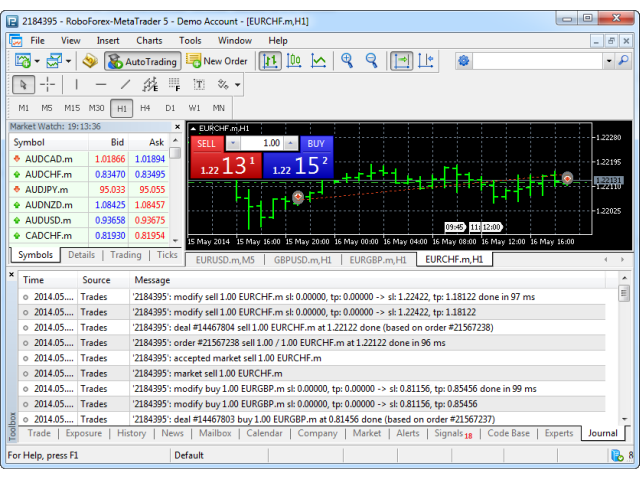This screenshot has height=480, width=640.
Task: Zoom out on the chart
Action: click(371, 61)
